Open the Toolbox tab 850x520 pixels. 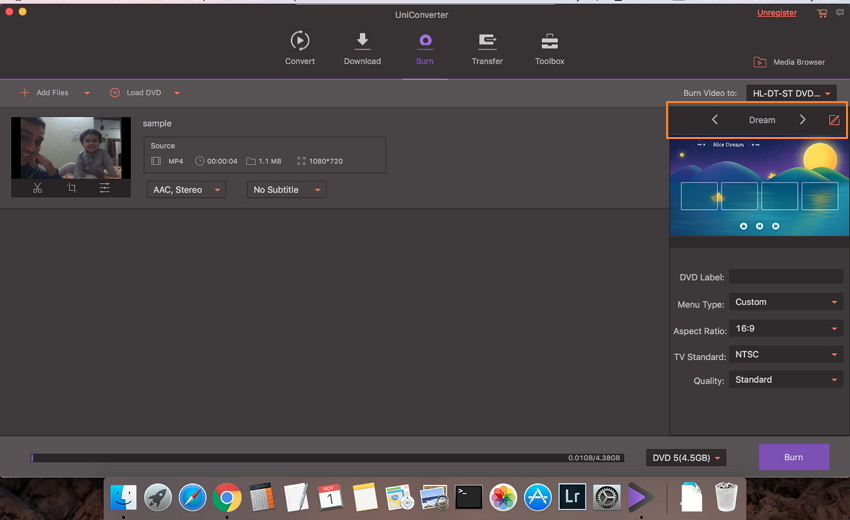point(549,48)
